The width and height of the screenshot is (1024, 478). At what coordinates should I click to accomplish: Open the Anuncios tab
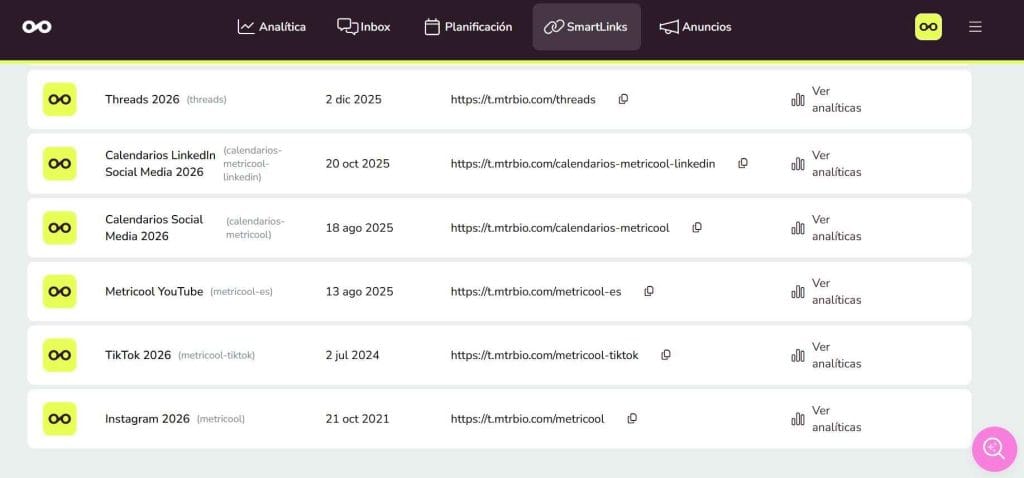point(695,27)
